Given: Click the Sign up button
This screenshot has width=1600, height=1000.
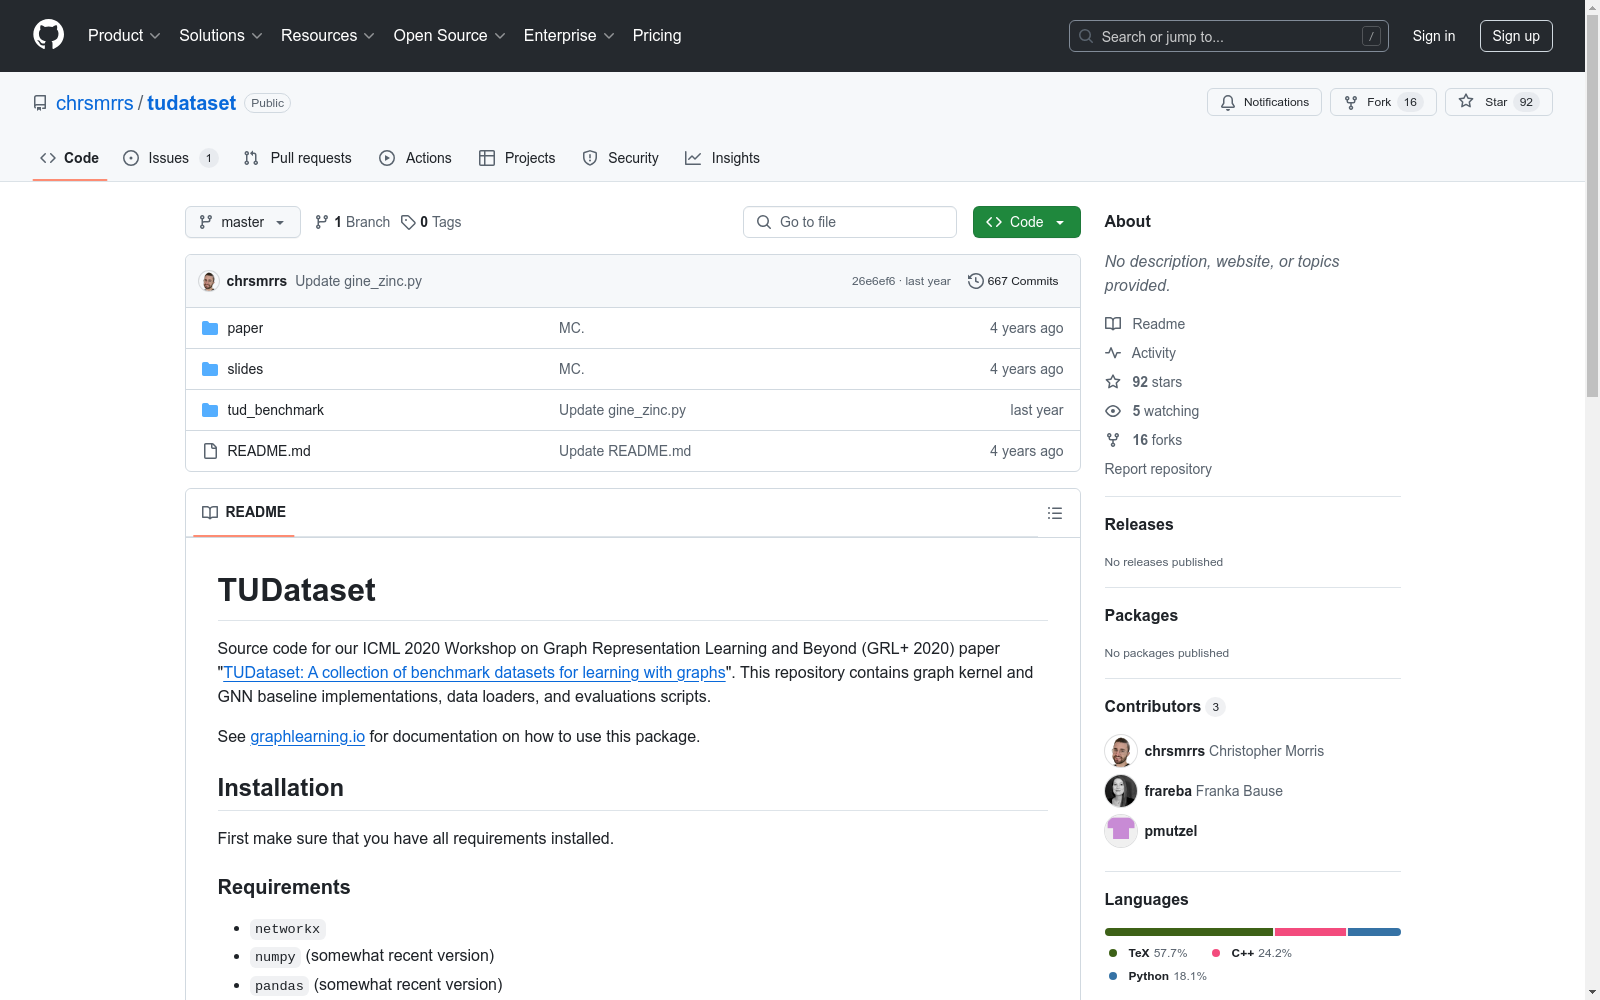Looking at the screenshot, I should coord(1516,36).
